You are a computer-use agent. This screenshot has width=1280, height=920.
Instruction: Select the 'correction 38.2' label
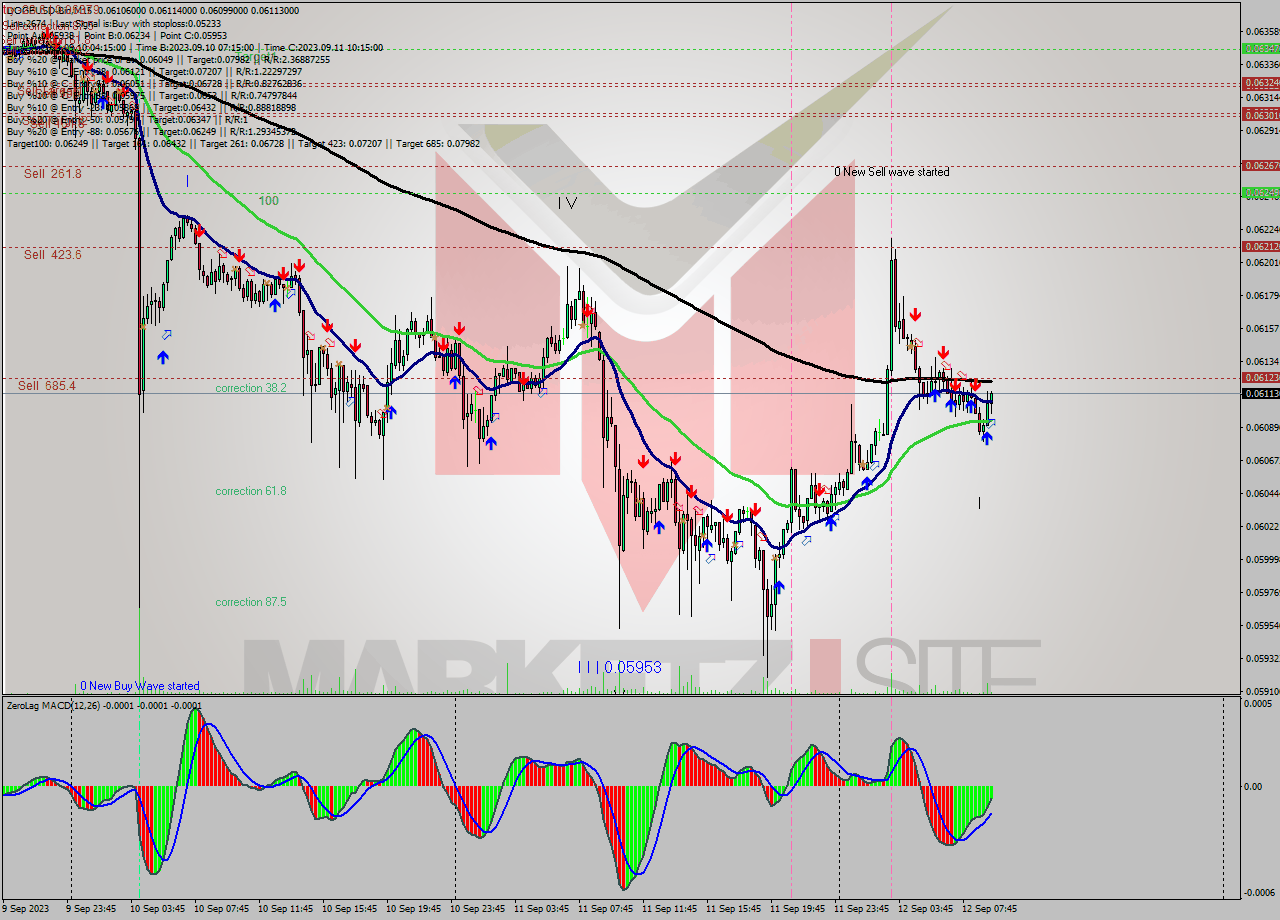coord(251,388)
